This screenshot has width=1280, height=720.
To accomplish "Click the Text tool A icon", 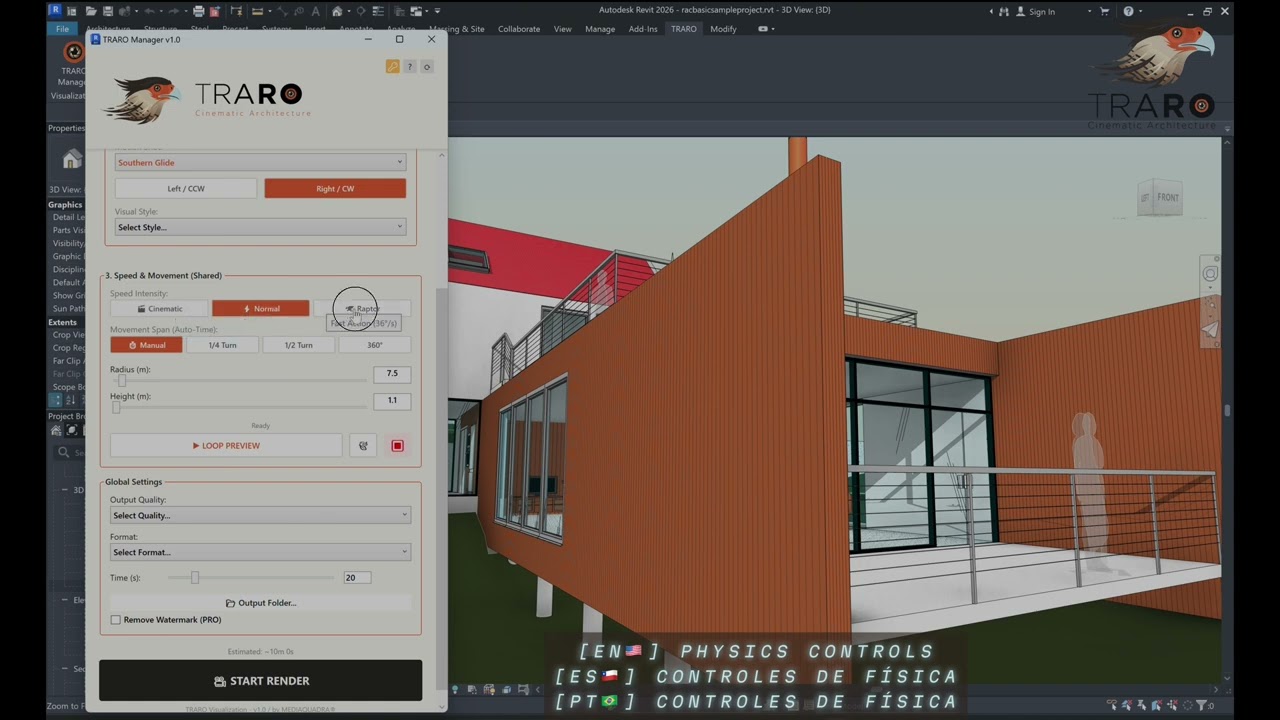I will pyautogui.click(x=315, y=11).
